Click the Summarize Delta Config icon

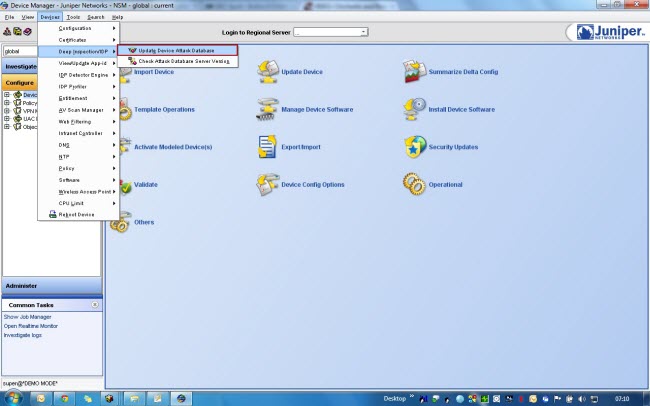[415, 72]
